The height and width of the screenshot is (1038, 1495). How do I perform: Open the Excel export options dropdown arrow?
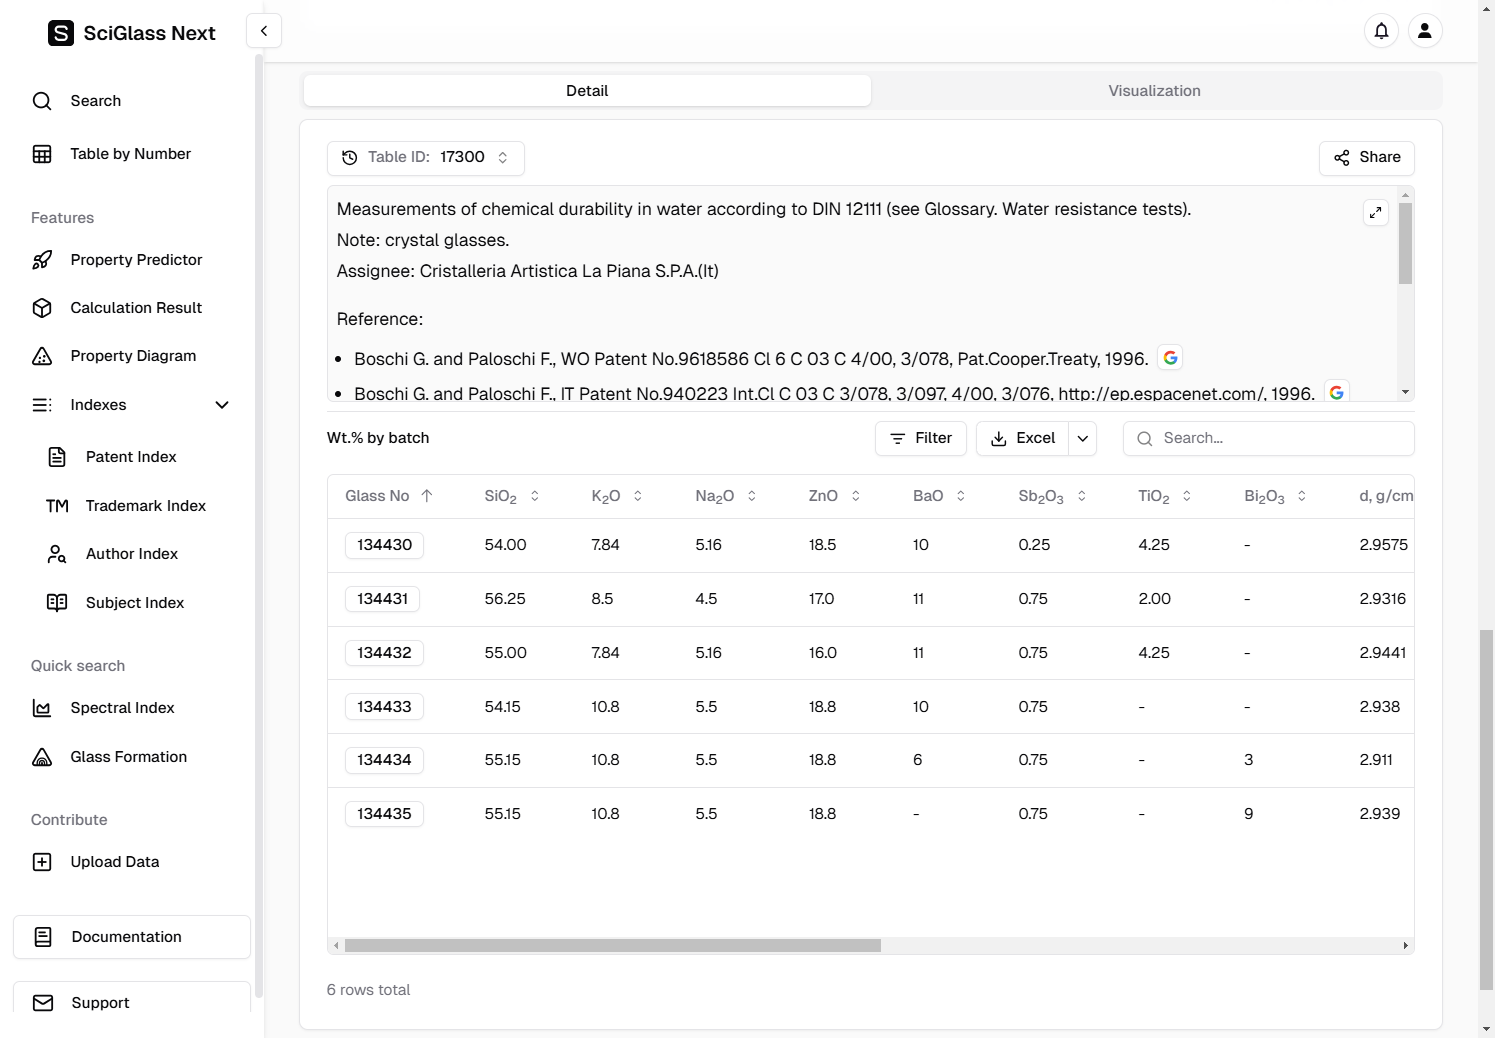(1083, 438)
